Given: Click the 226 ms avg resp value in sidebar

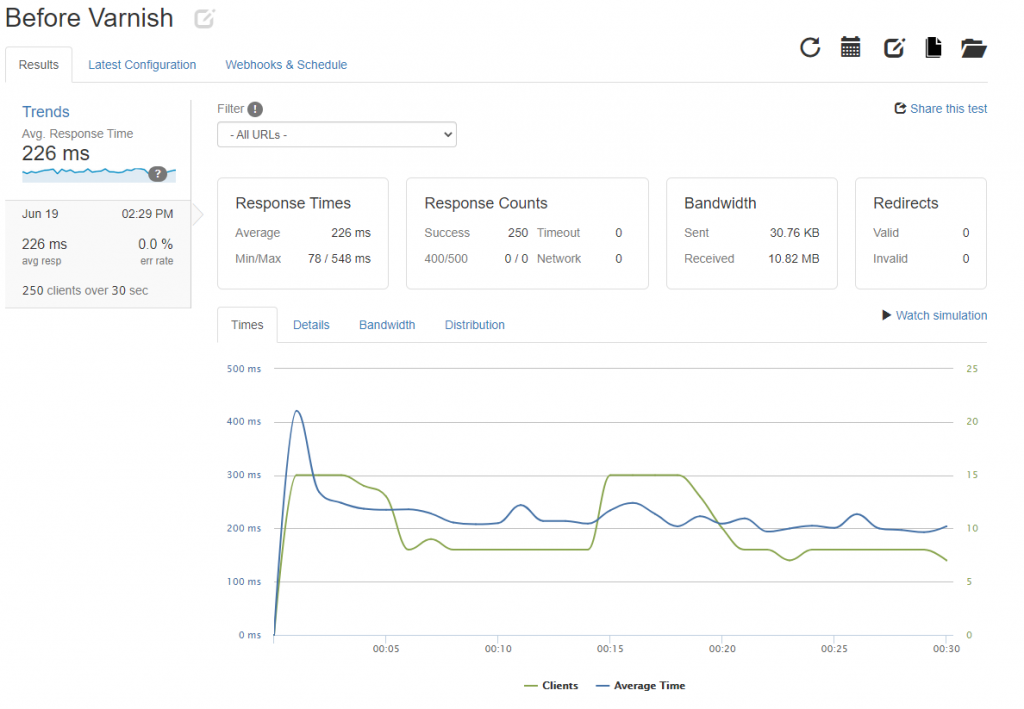Looking at the screenshot, I should (44, 244).
